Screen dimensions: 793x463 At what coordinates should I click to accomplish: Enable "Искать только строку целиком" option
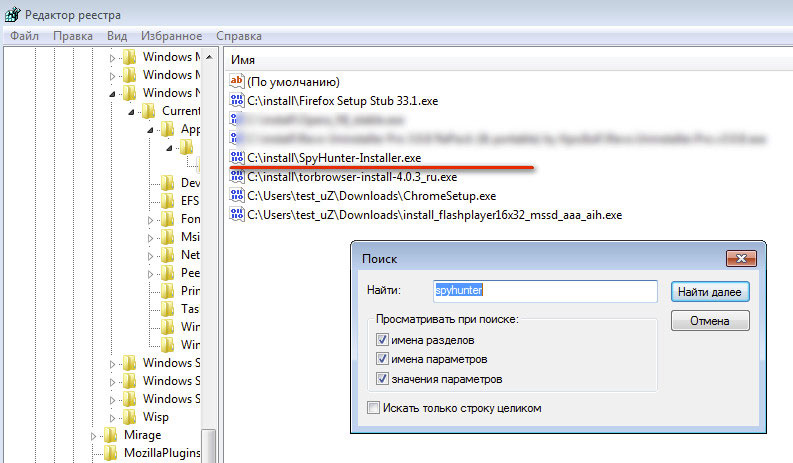374,408
